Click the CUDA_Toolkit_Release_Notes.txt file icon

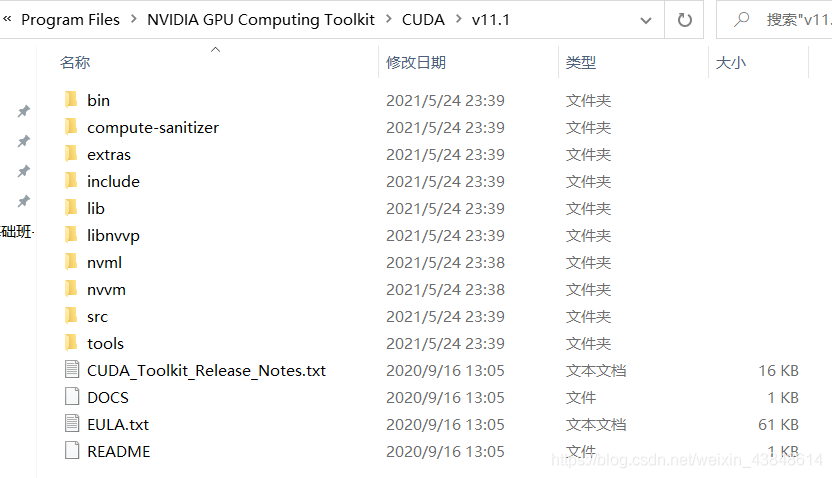click(71, 370)
